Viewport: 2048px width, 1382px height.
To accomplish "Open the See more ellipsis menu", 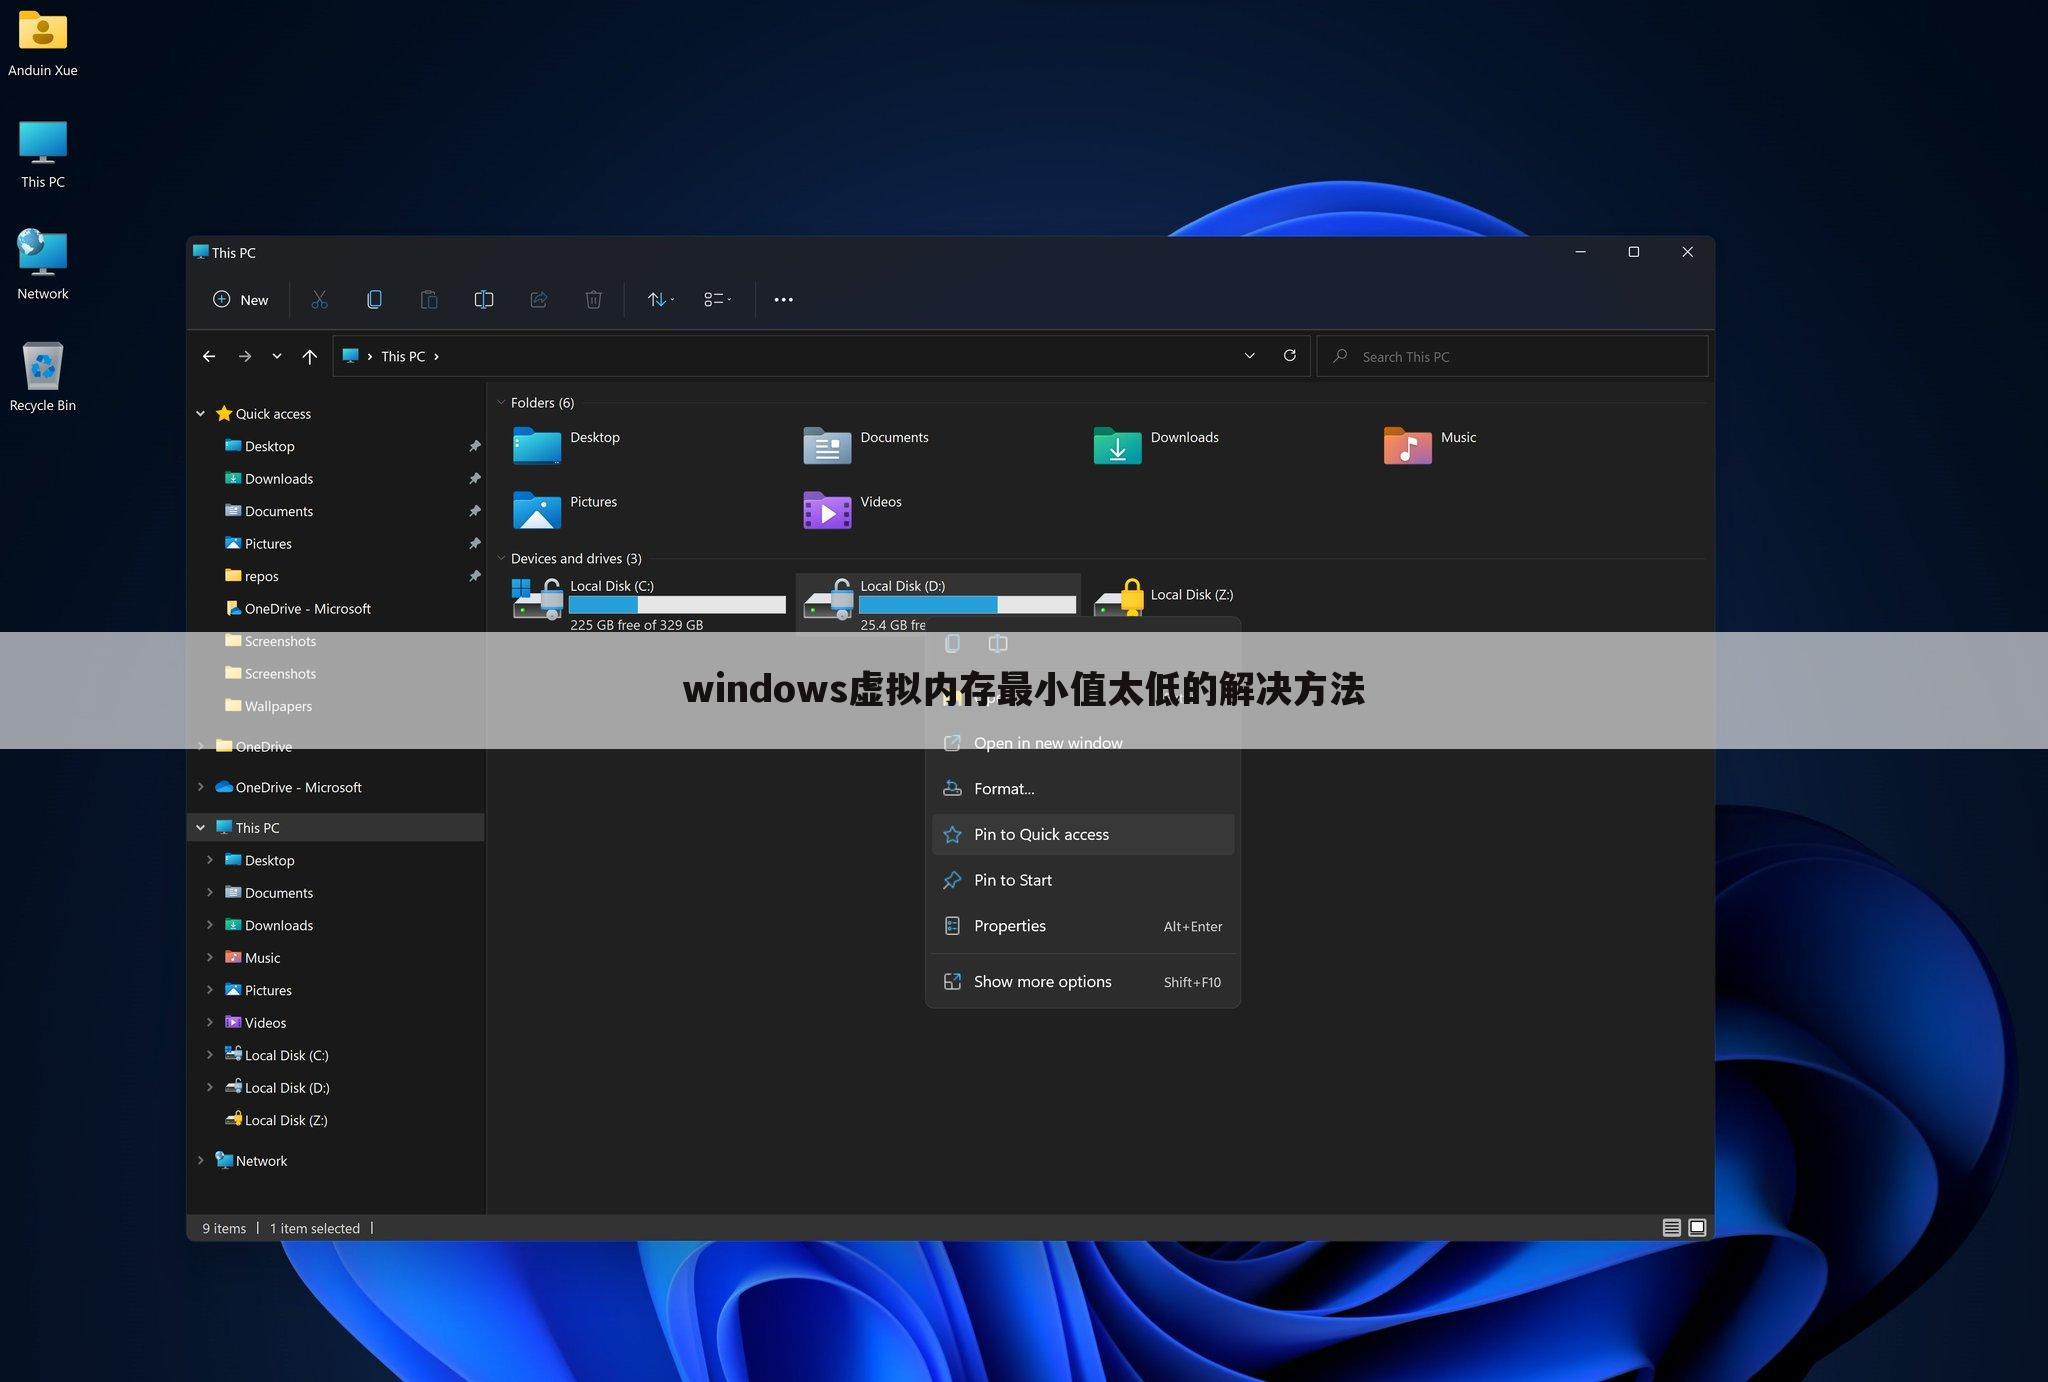I will pos(783,300).
